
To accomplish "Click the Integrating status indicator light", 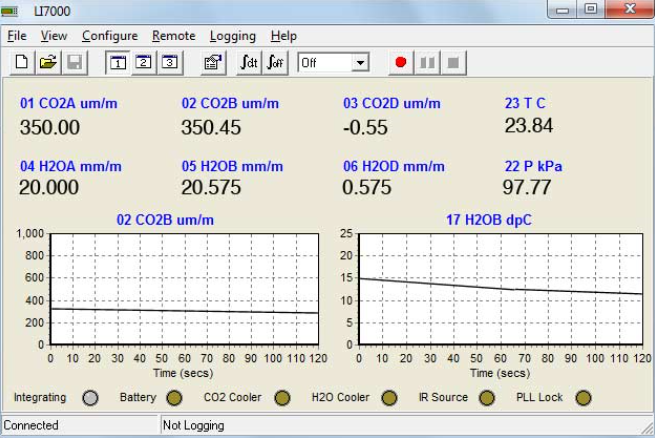I will click(x=90, y=398).
